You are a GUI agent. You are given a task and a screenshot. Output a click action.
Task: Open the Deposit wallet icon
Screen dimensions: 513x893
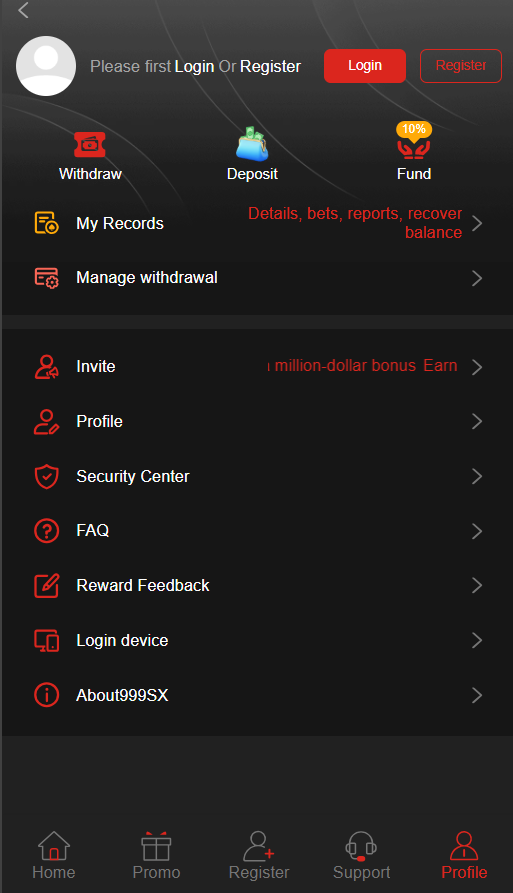pyautogui.click(x=252, y=144)
